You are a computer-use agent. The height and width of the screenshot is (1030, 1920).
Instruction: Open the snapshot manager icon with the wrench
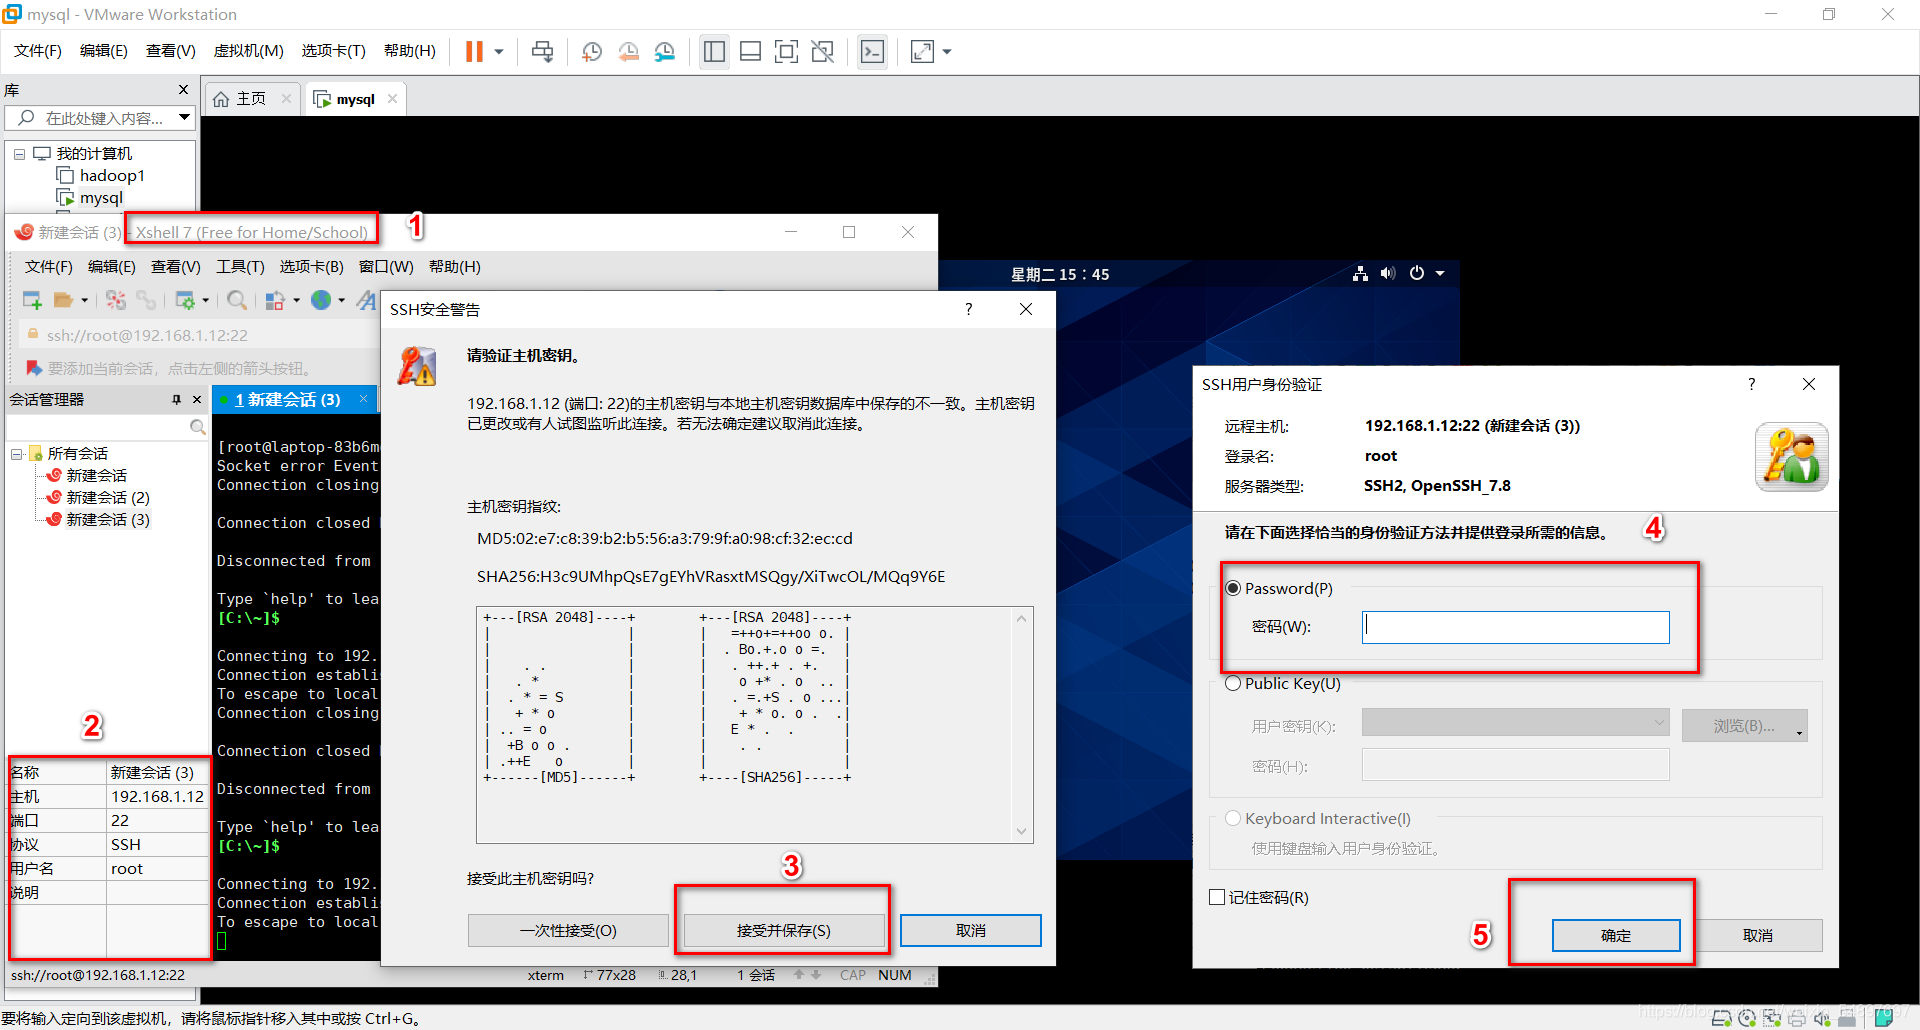pyautogui.click(x=665, y=52)
